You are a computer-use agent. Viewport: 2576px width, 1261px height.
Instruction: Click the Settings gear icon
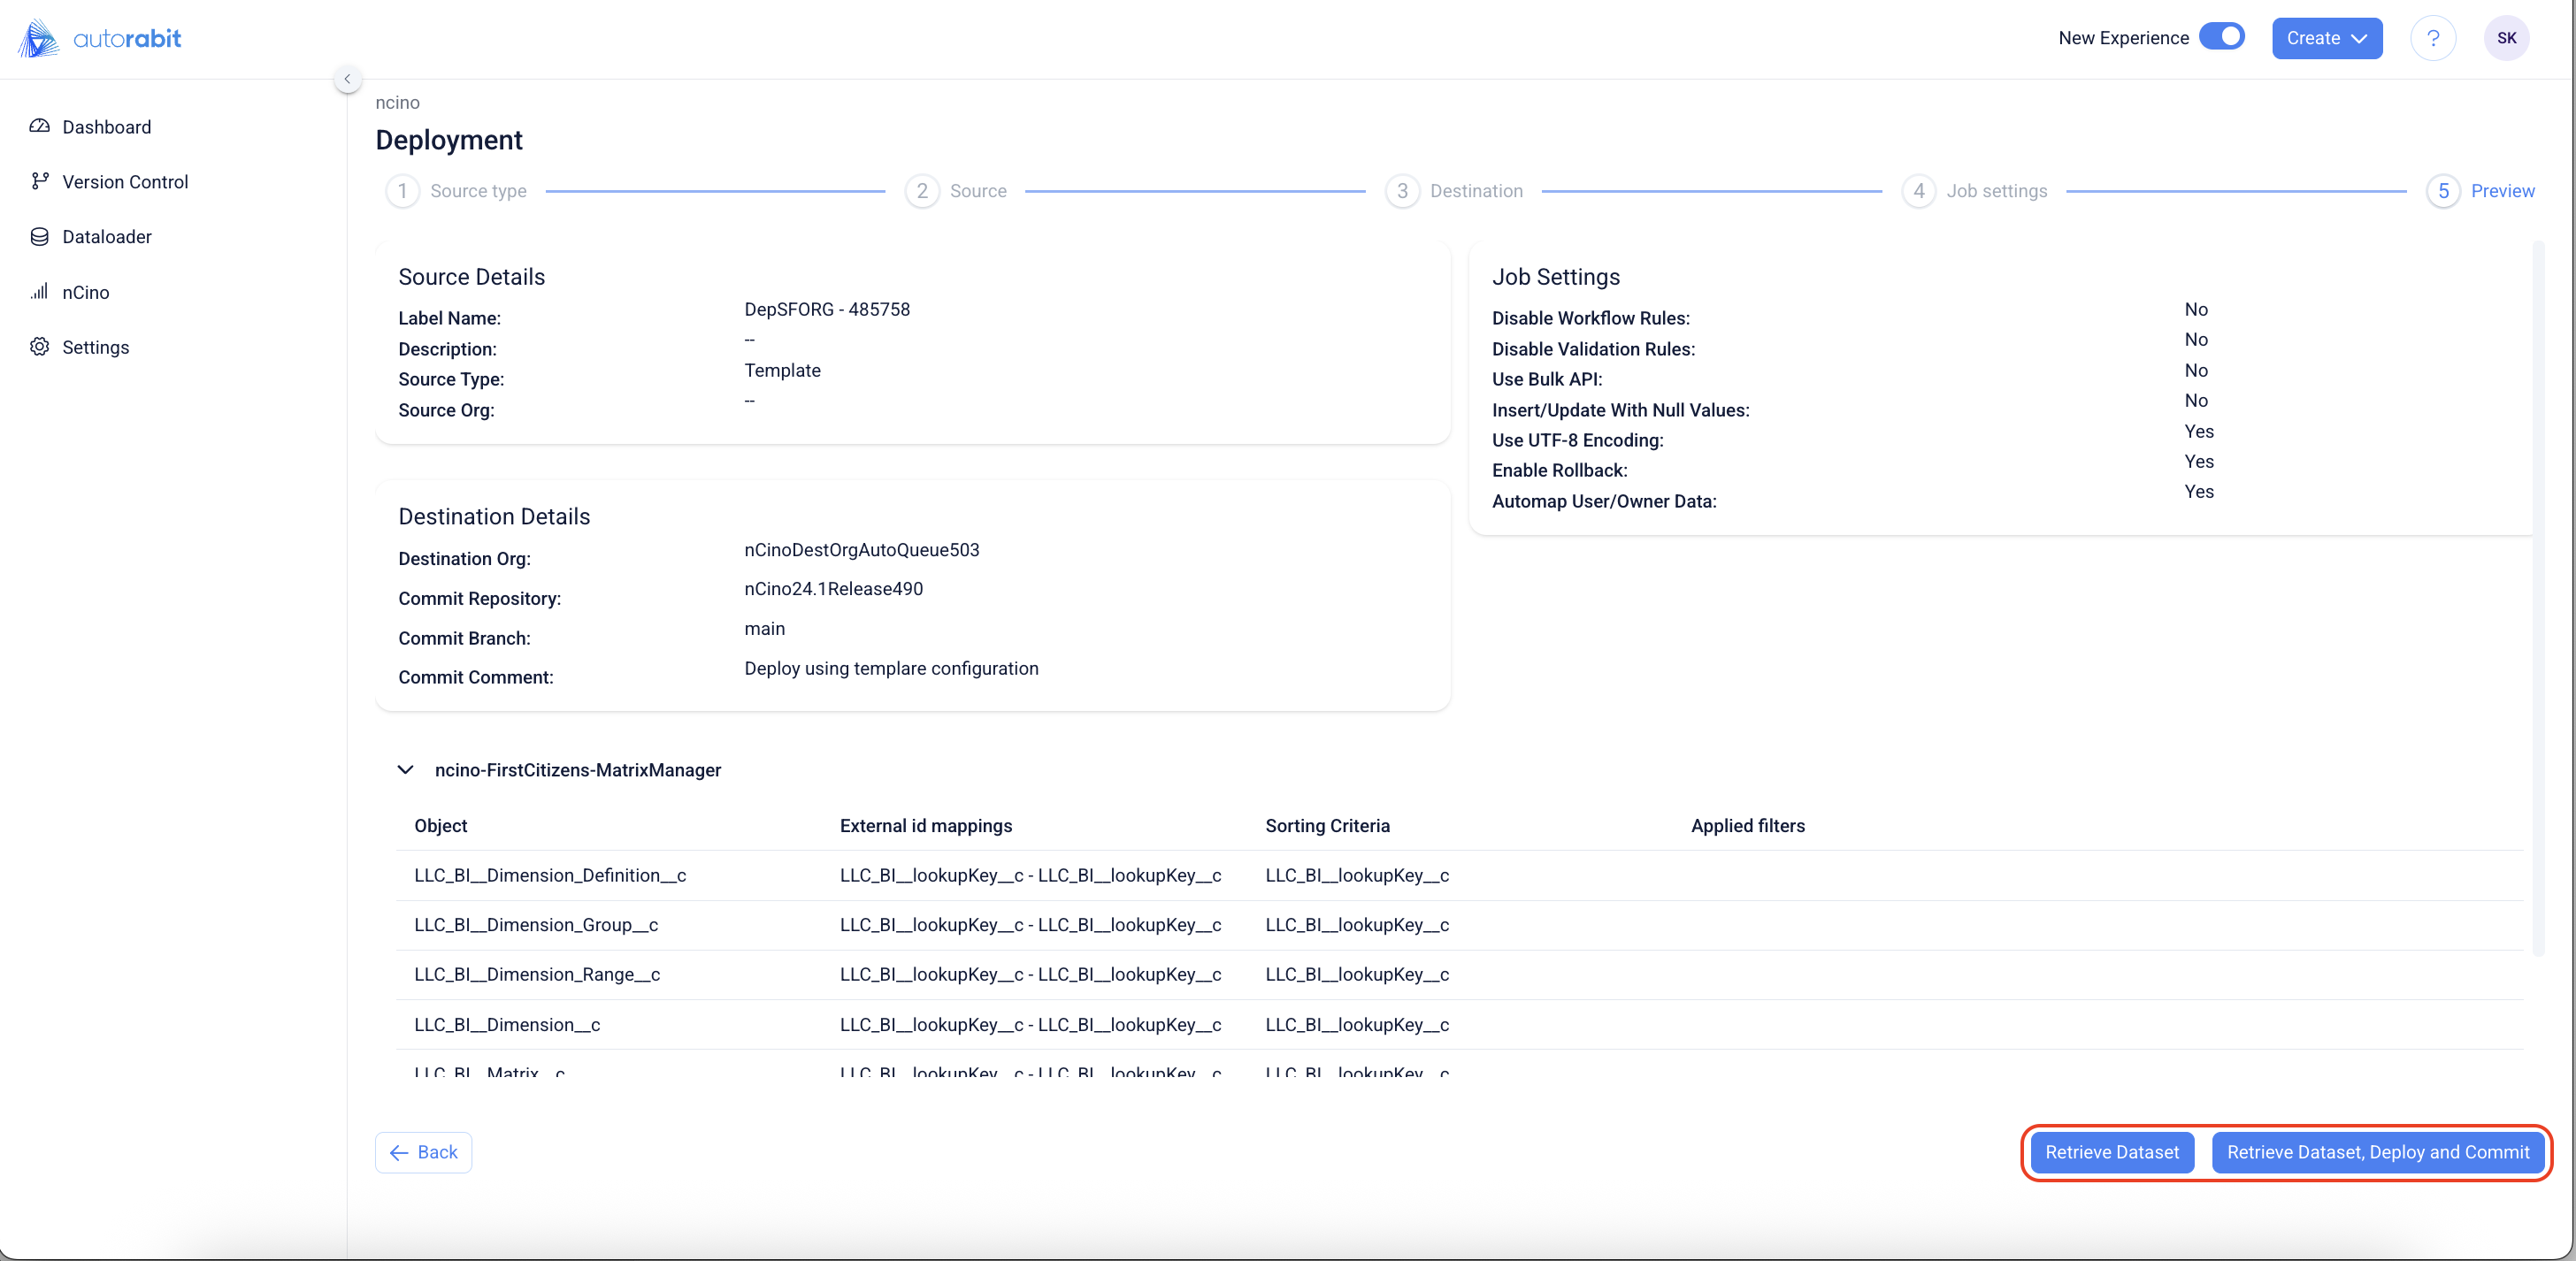39,347
